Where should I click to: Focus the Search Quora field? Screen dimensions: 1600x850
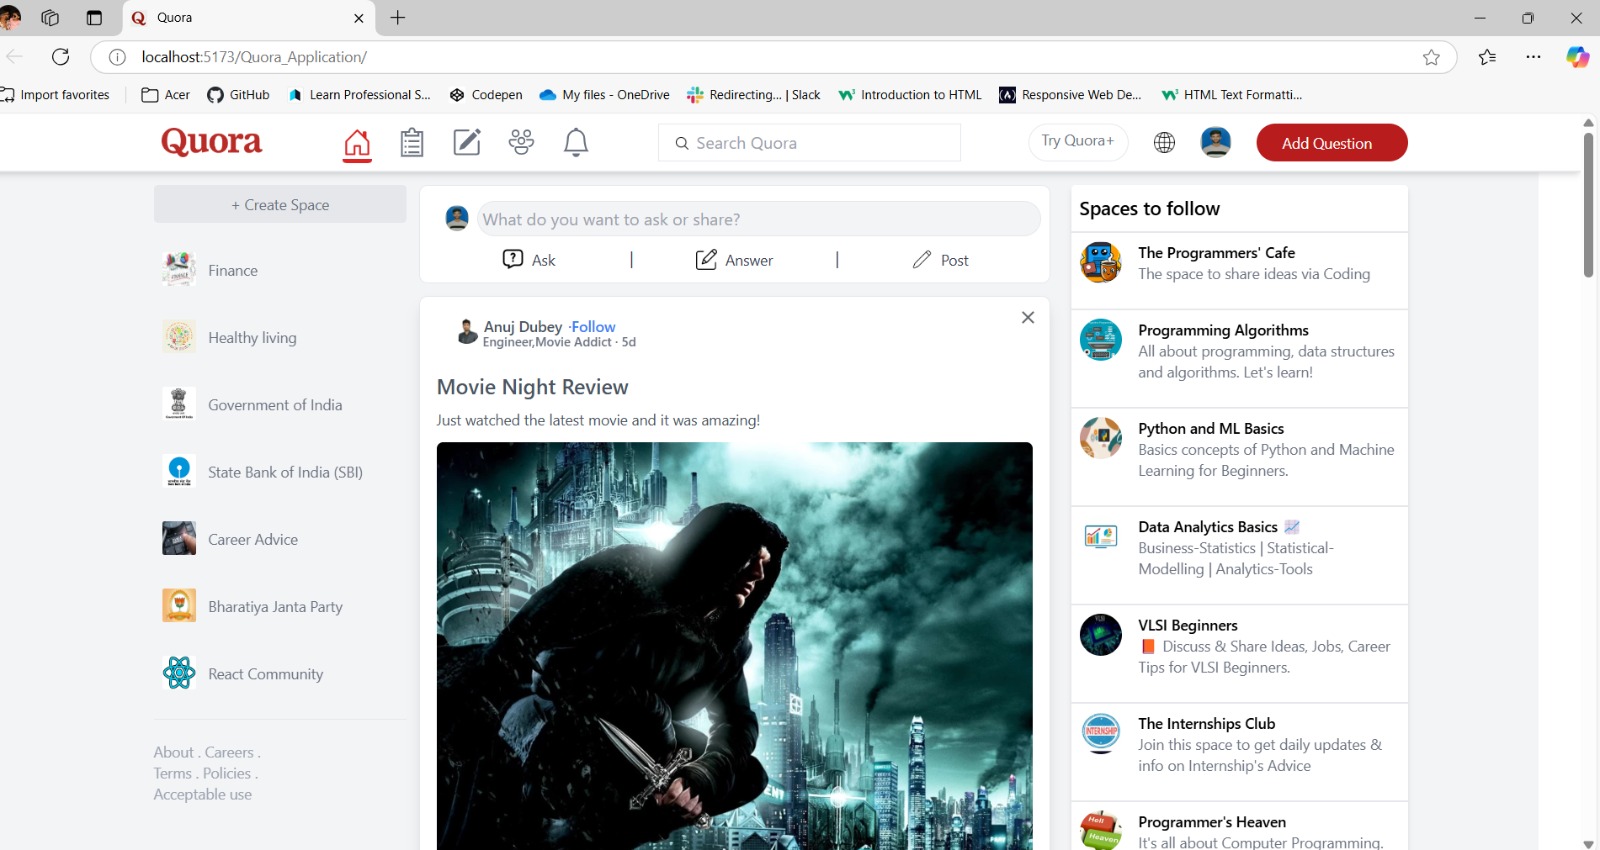(809, 143)
